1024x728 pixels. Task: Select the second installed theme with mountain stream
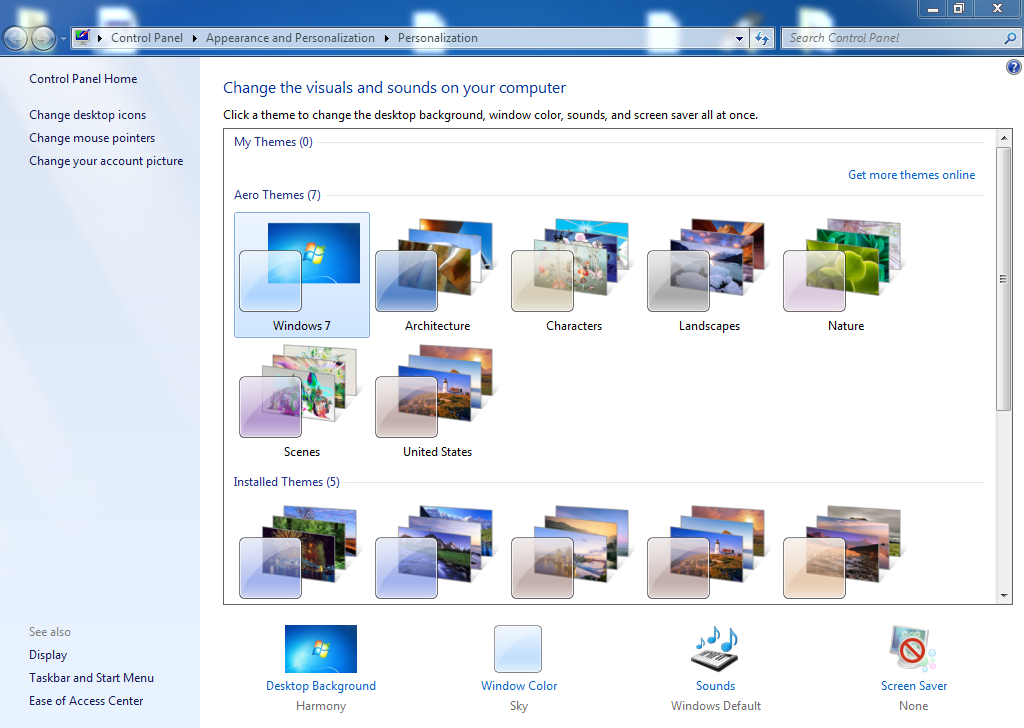[435, 552]
